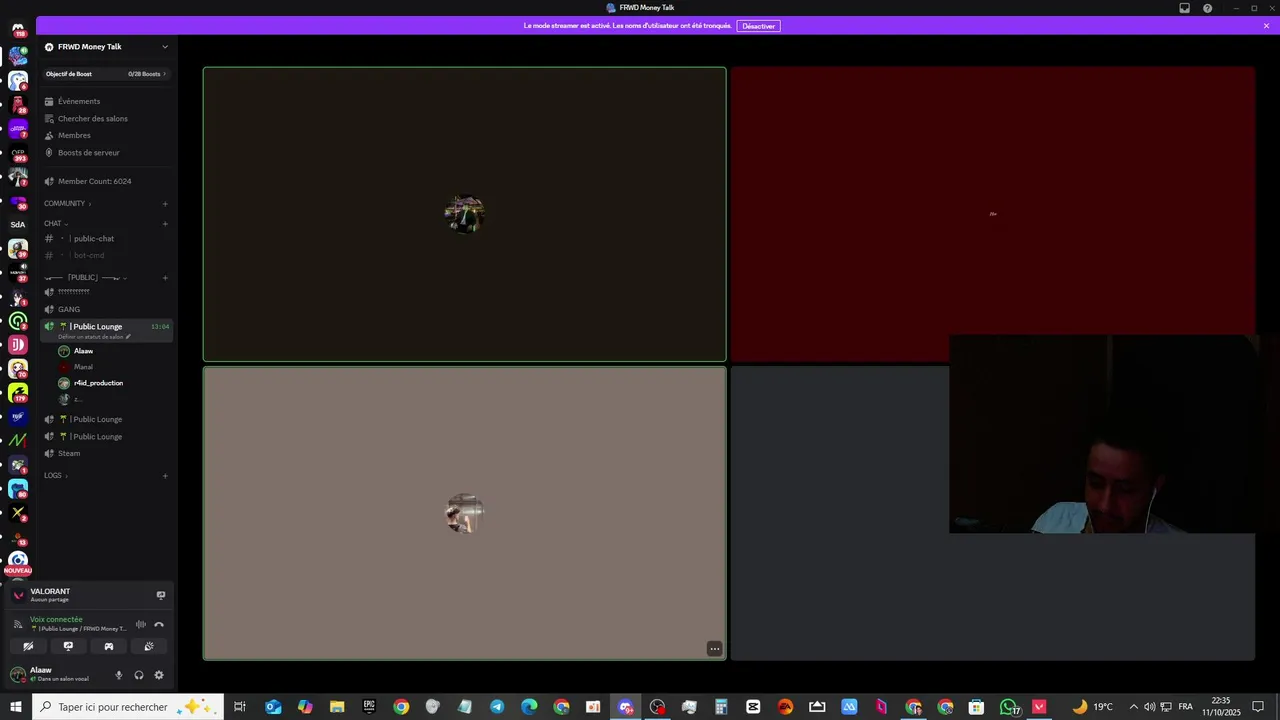1280x720 pixels.
Task: Open Telegram from the taskbar
Action: [497, 707]
